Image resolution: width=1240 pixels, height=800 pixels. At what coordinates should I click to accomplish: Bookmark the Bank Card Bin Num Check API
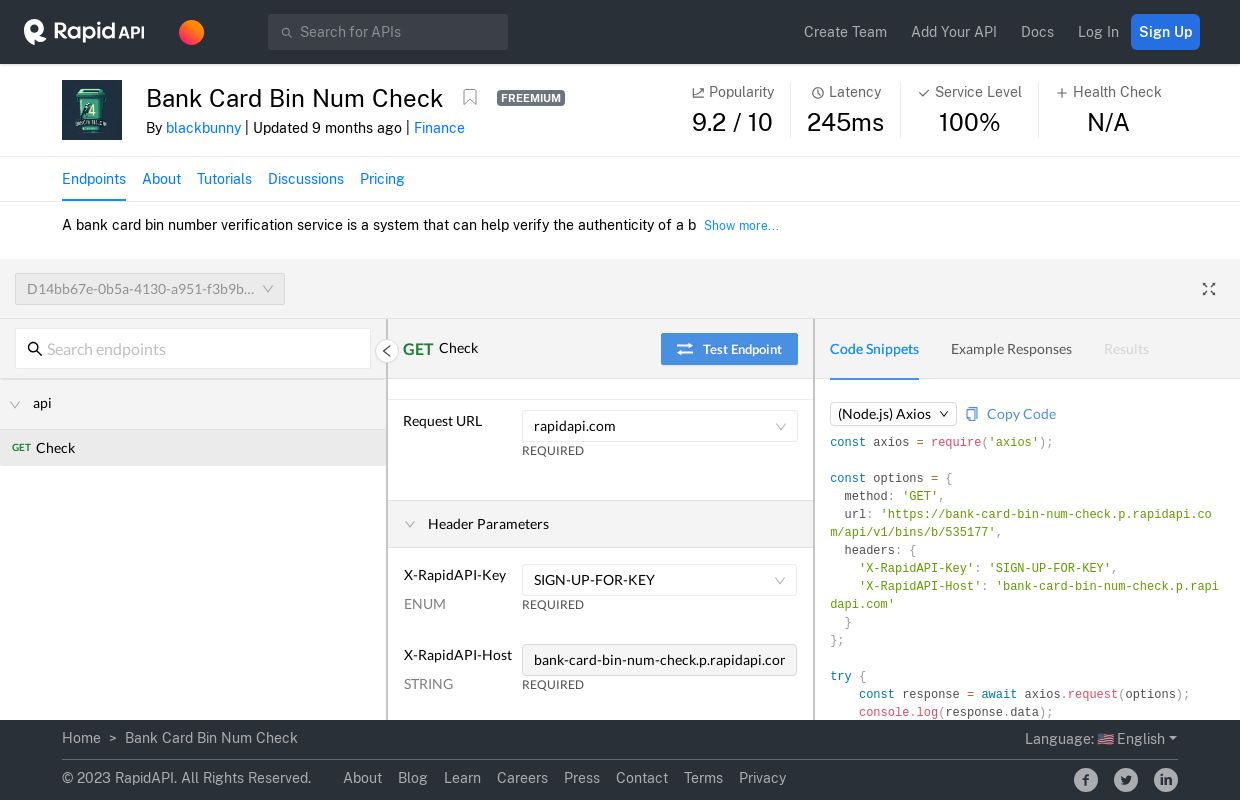(x=470, y=97)
